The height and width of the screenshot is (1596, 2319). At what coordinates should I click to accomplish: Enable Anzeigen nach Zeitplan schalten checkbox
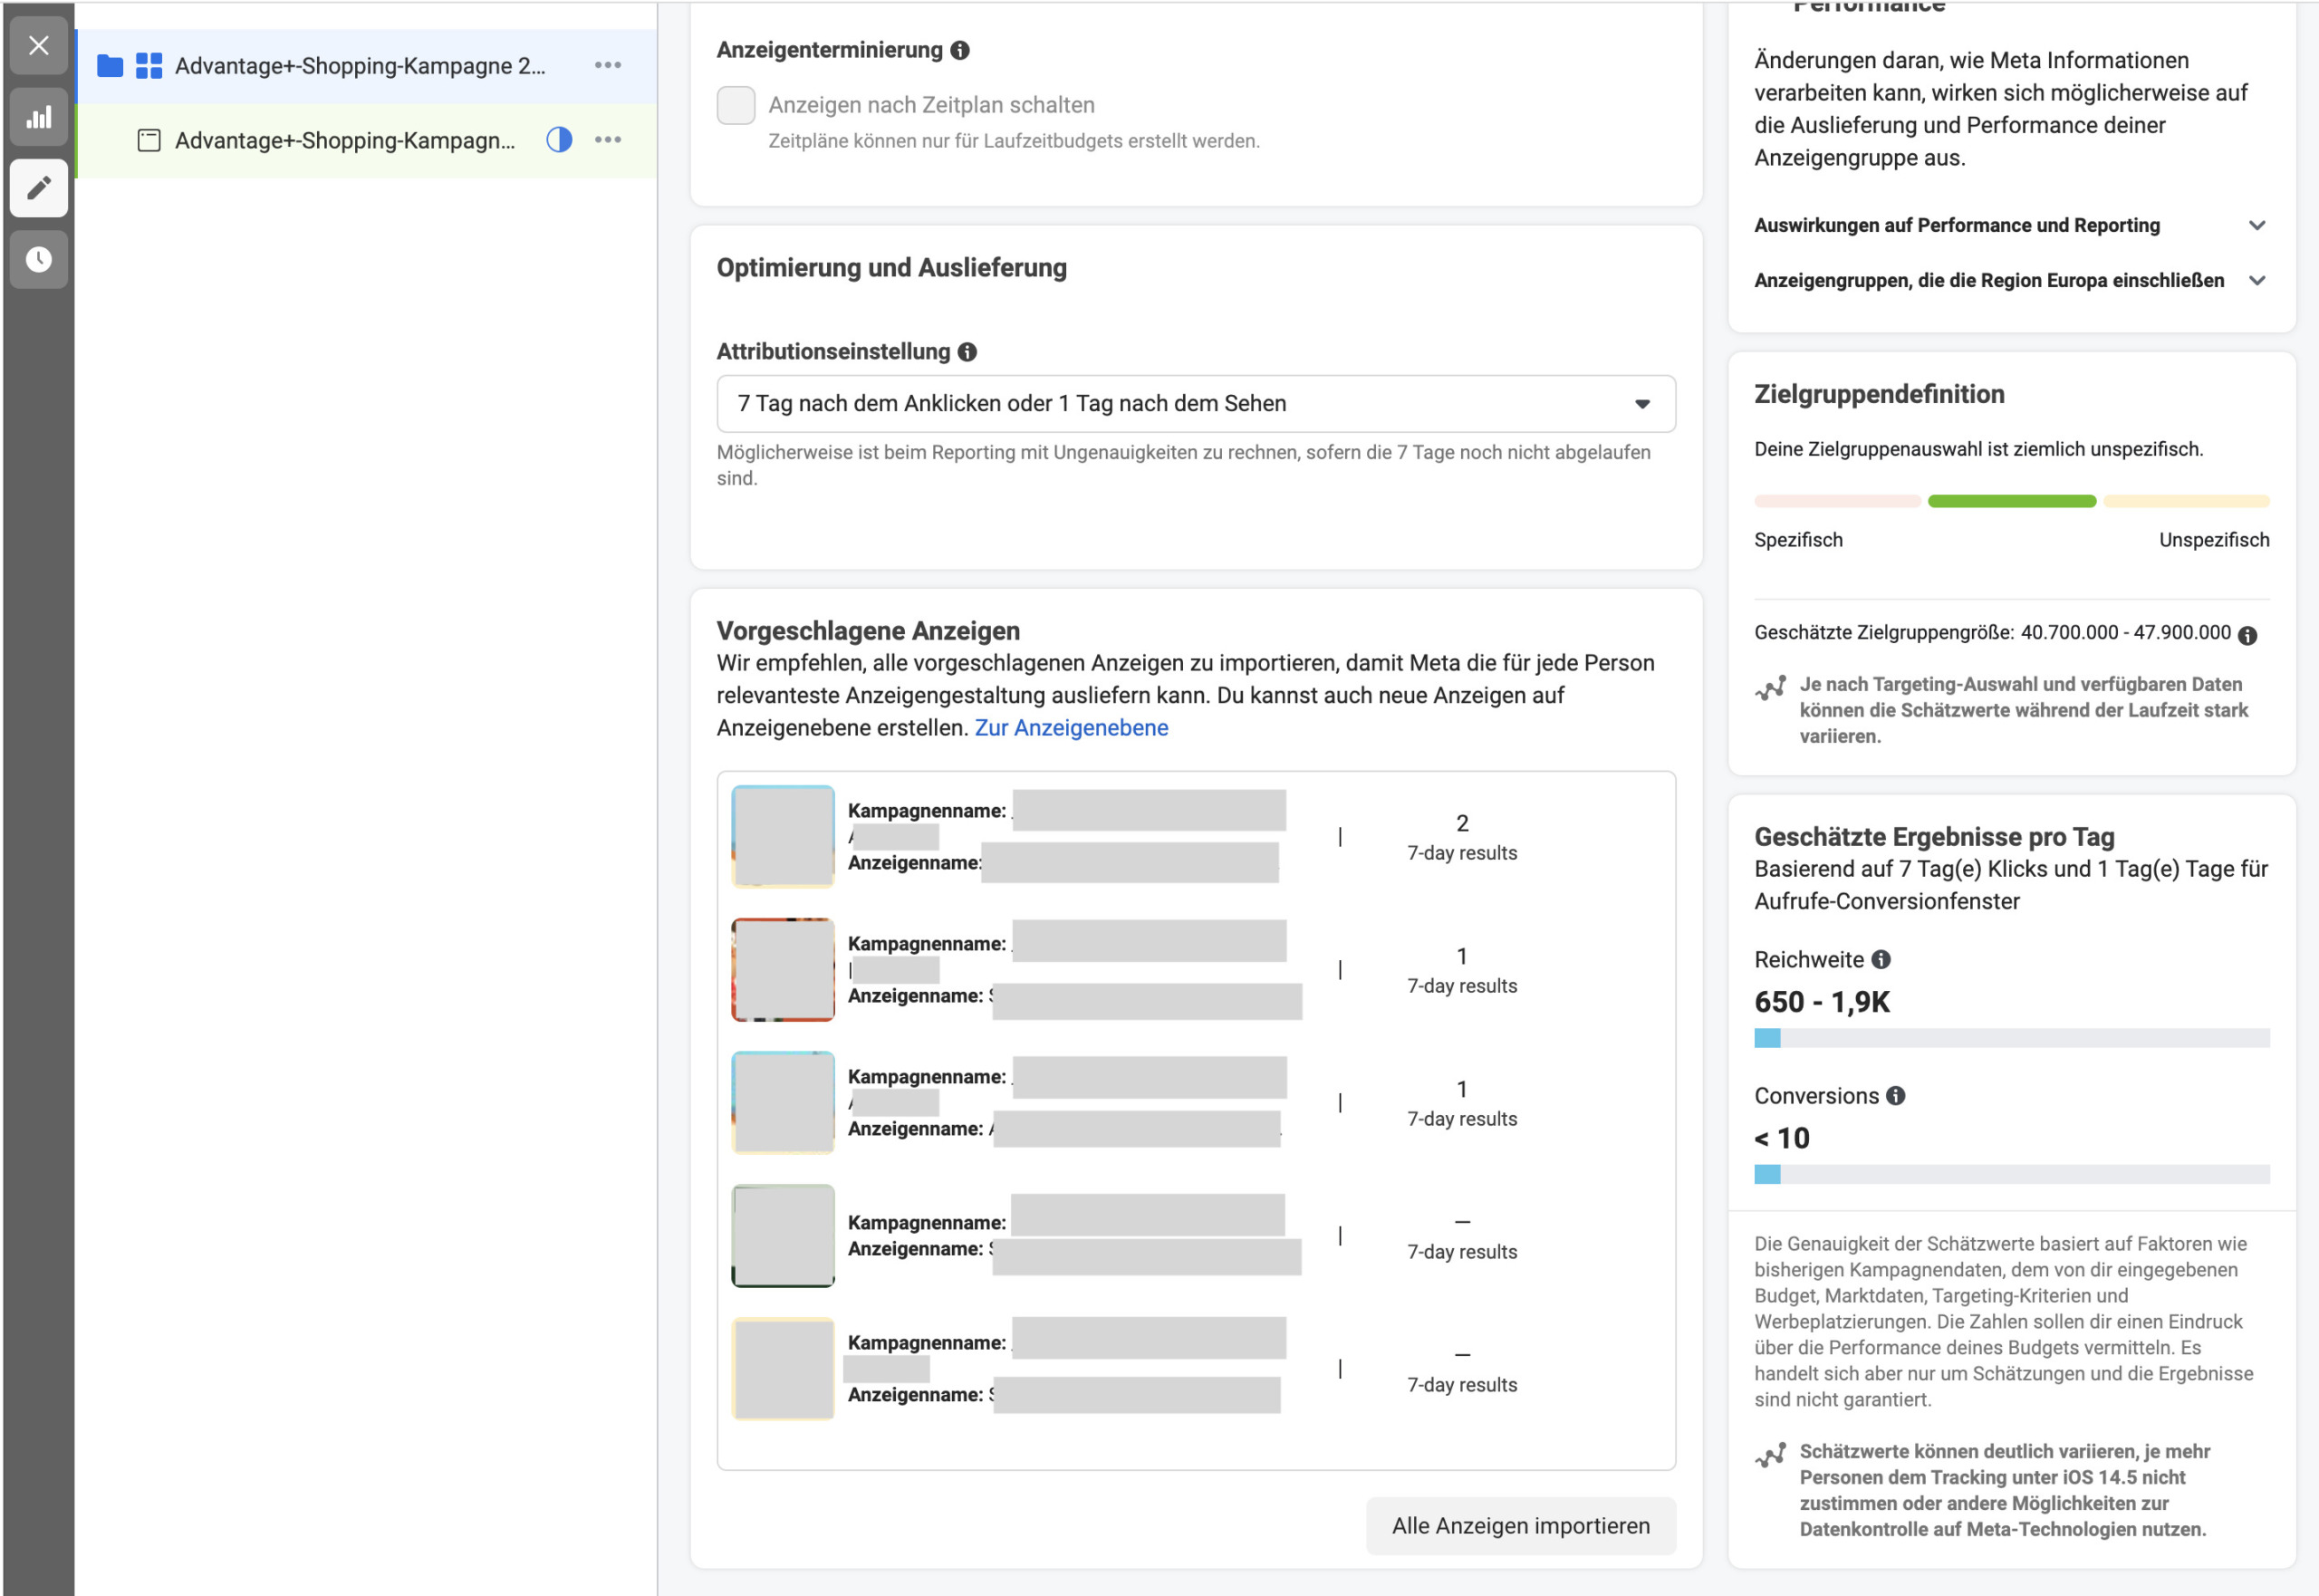736,105
